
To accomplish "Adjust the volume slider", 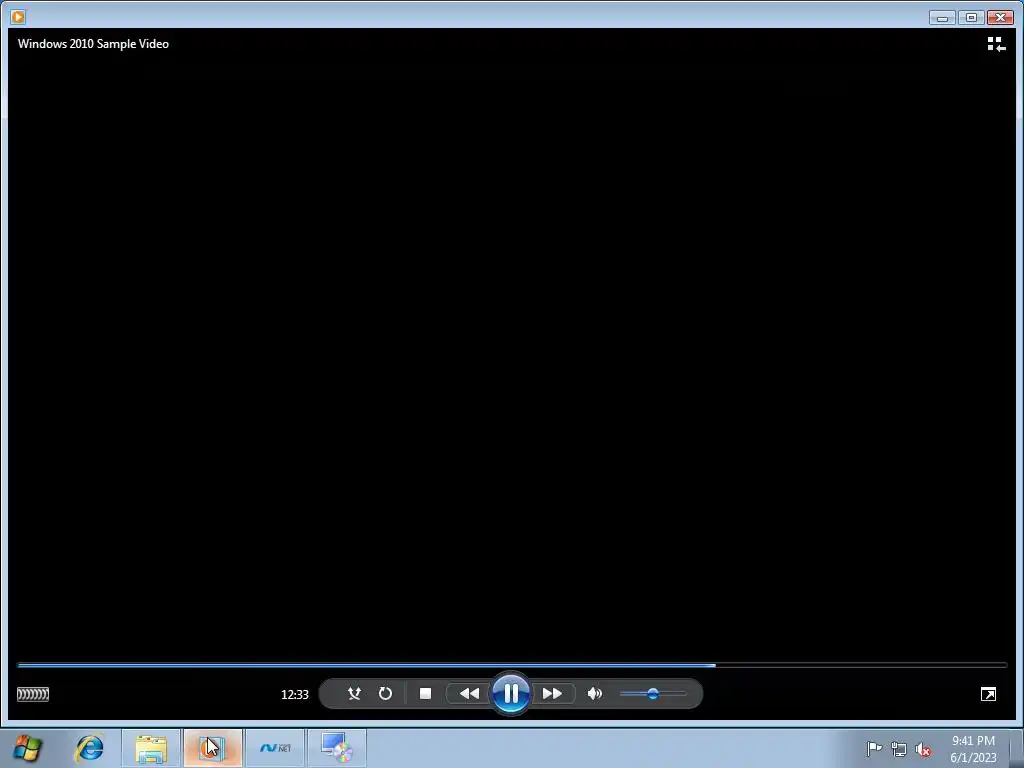I will tap(653, 694).
